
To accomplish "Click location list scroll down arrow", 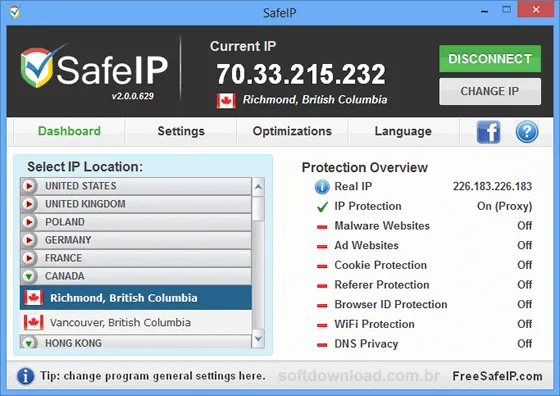I will [x=258, y=339].
